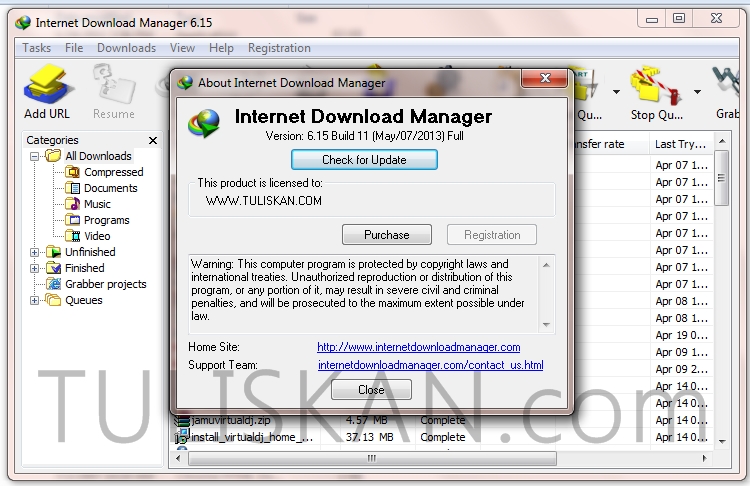This screenshot has height=486, width=750.
Task: Click download list scroll up arrow
Action: (722, 141)
